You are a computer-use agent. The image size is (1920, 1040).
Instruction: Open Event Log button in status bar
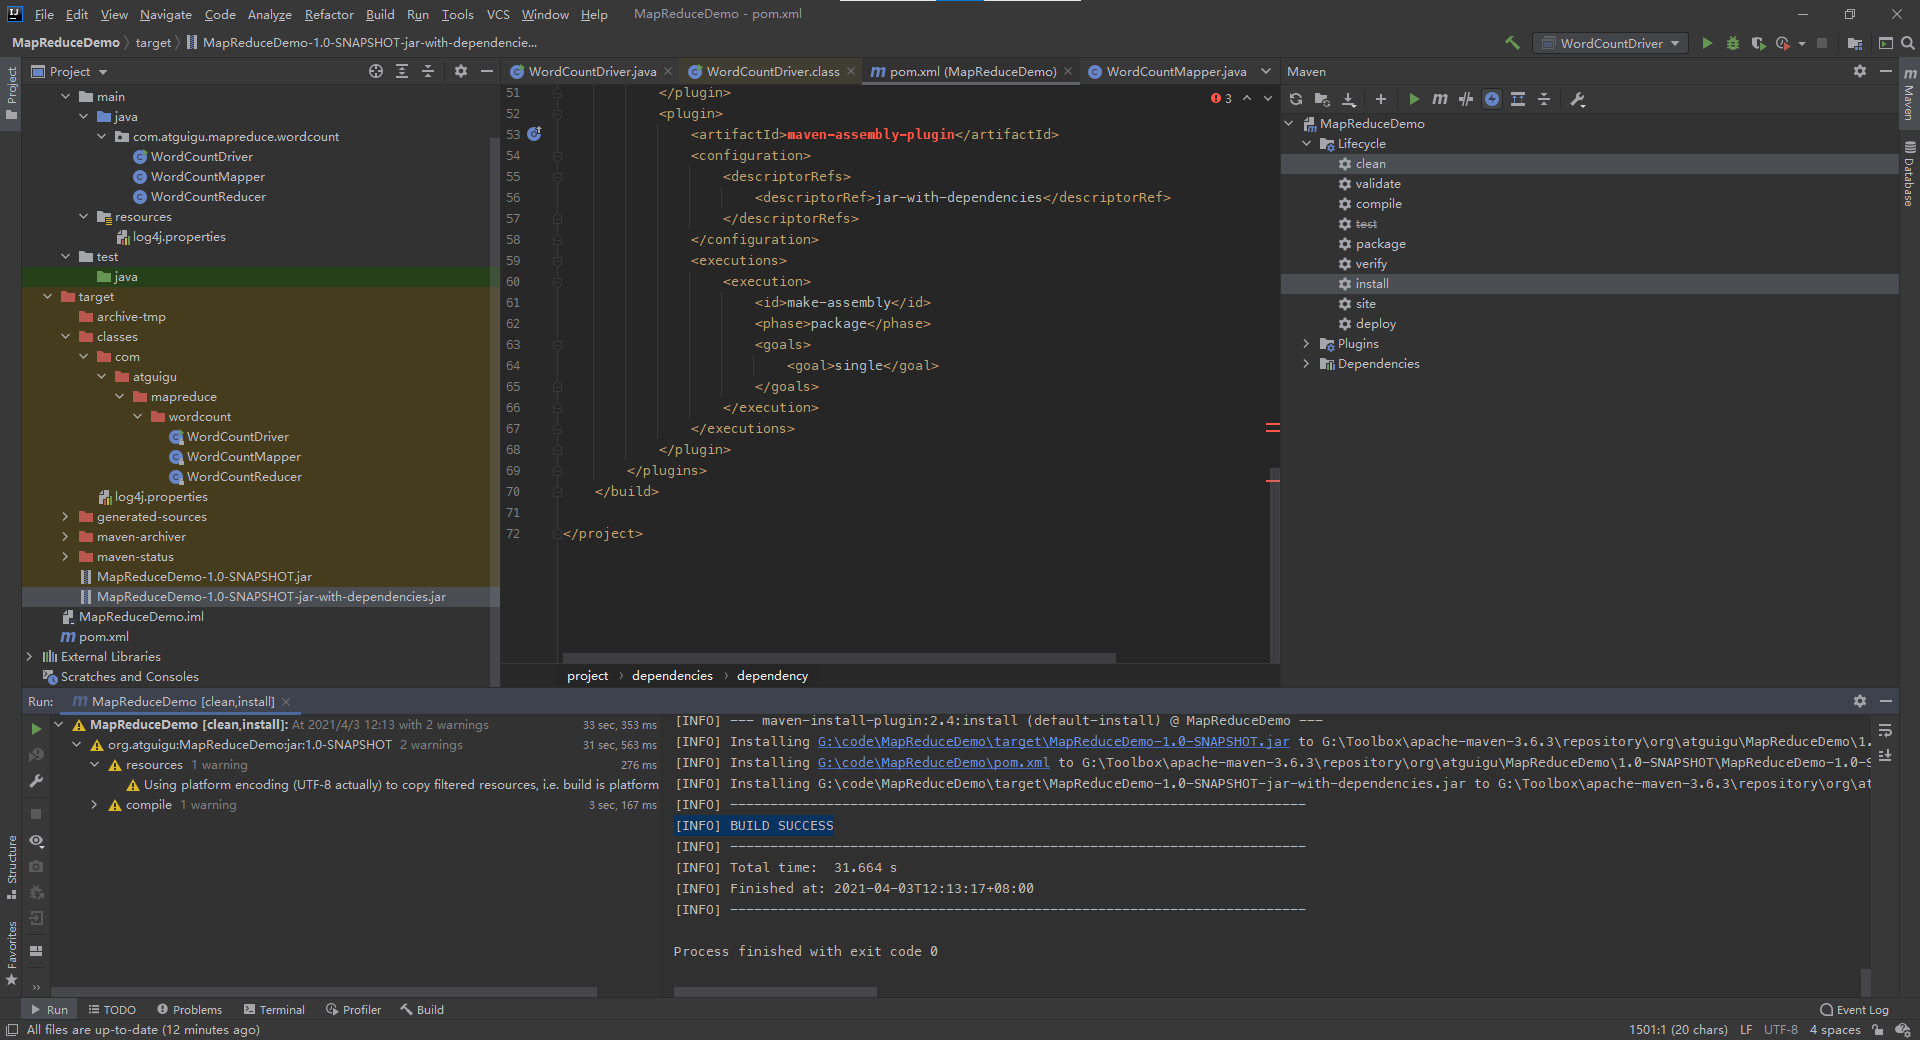(1854, 1009)
